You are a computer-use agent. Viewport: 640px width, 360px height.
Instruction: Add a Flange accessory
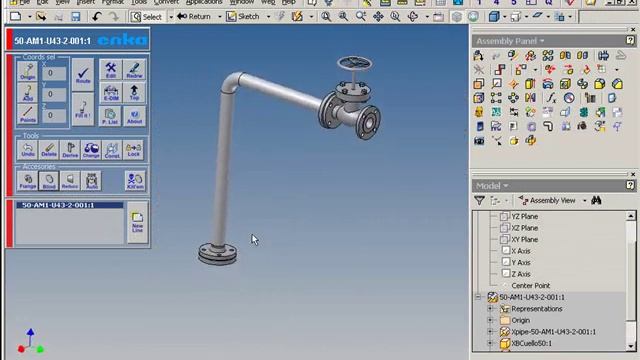coord(28,181)
